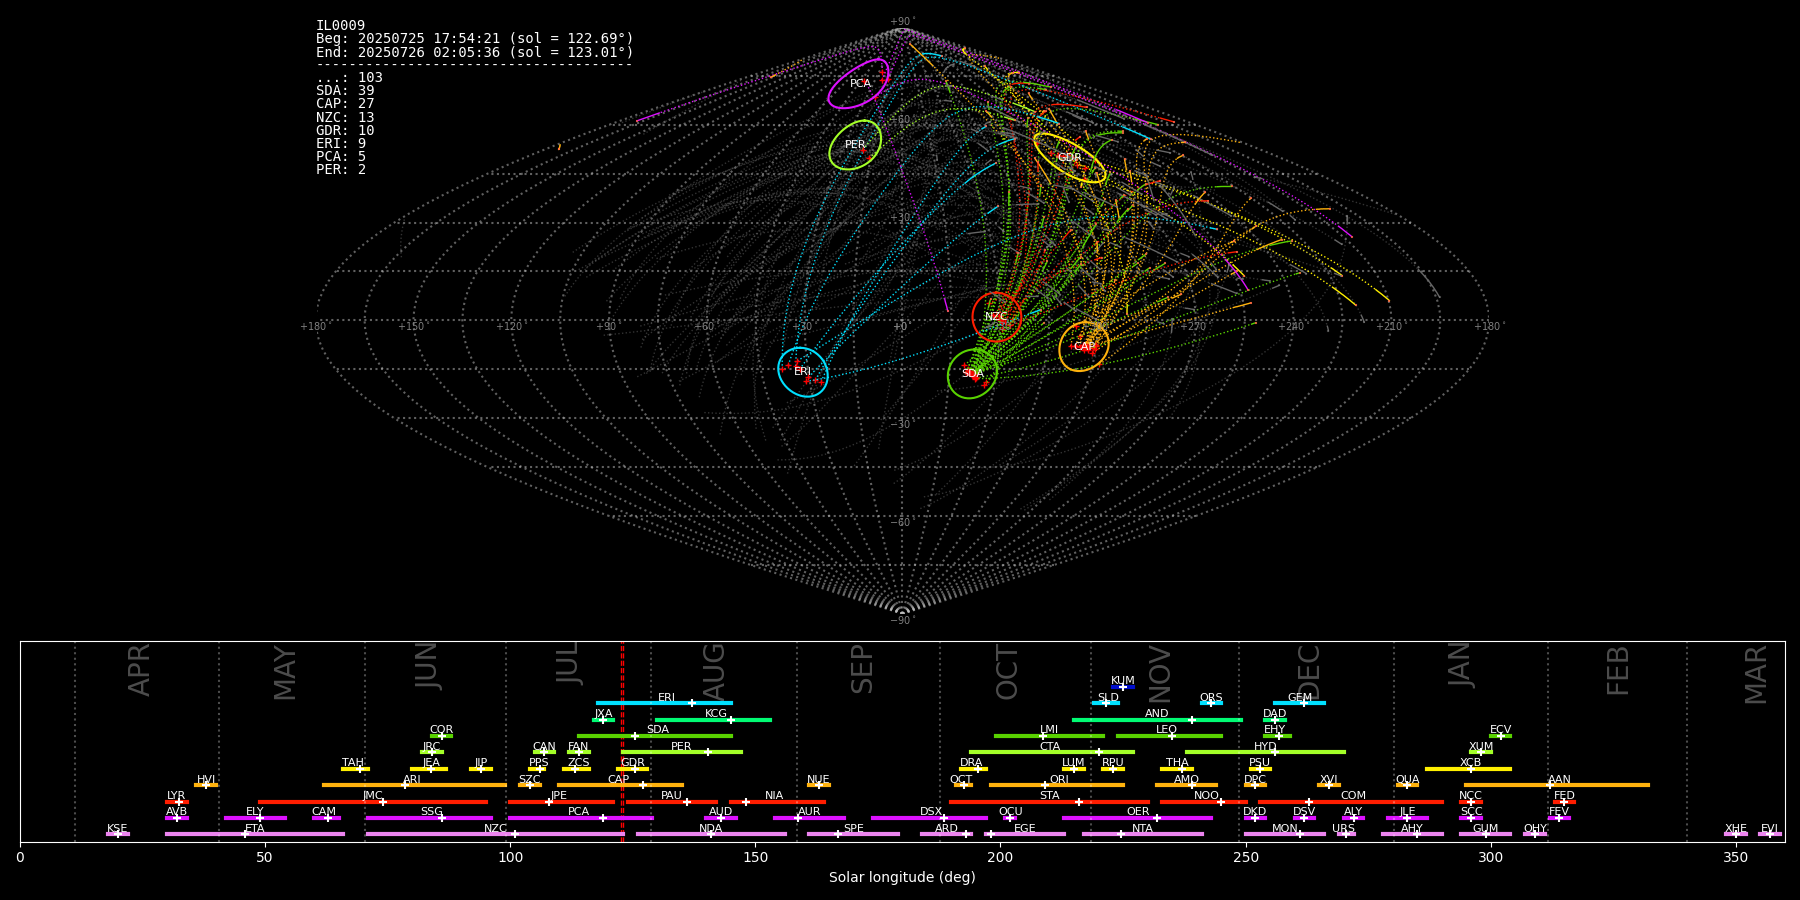Select the orange CAP radiant ellipse on the sky map
Viewport: 1800px width, 900px height.
(1084, 347)
